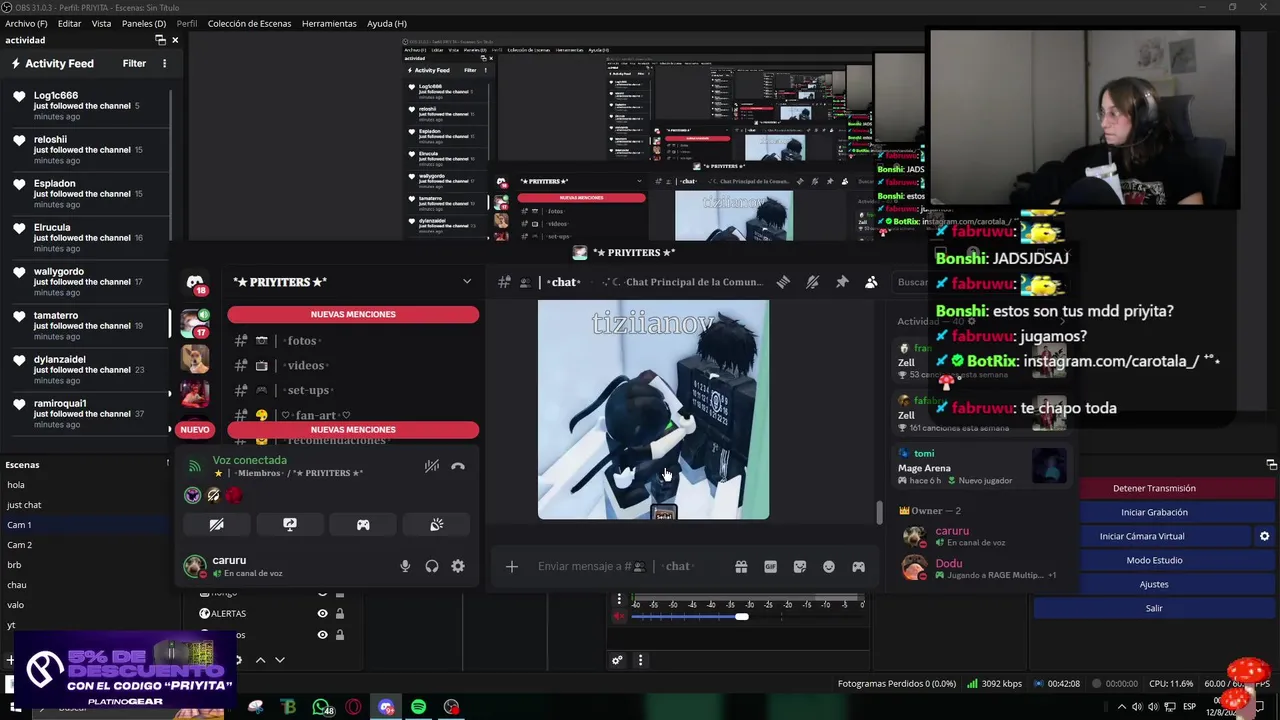Open the Archivo (F) menu

pos(26,23)
